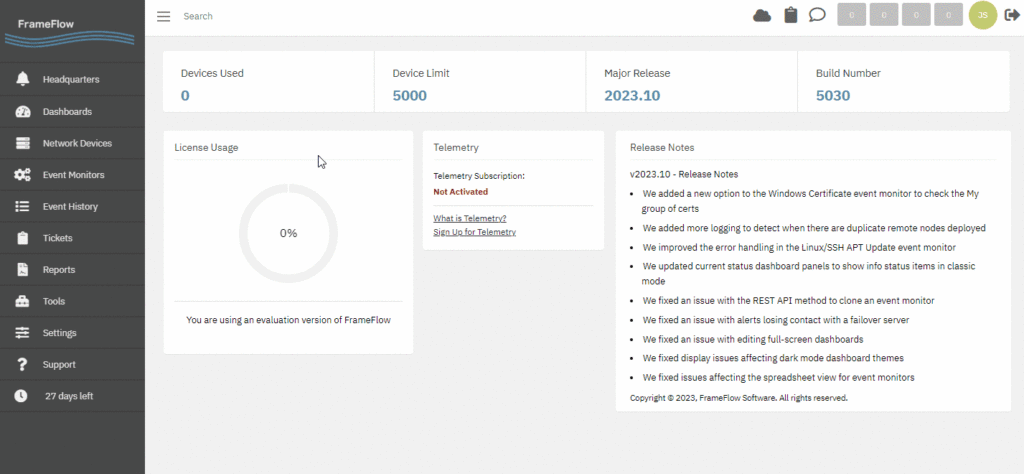Click the spreadsheet view release note
The image size is (1024, 474).
point(778,377)
